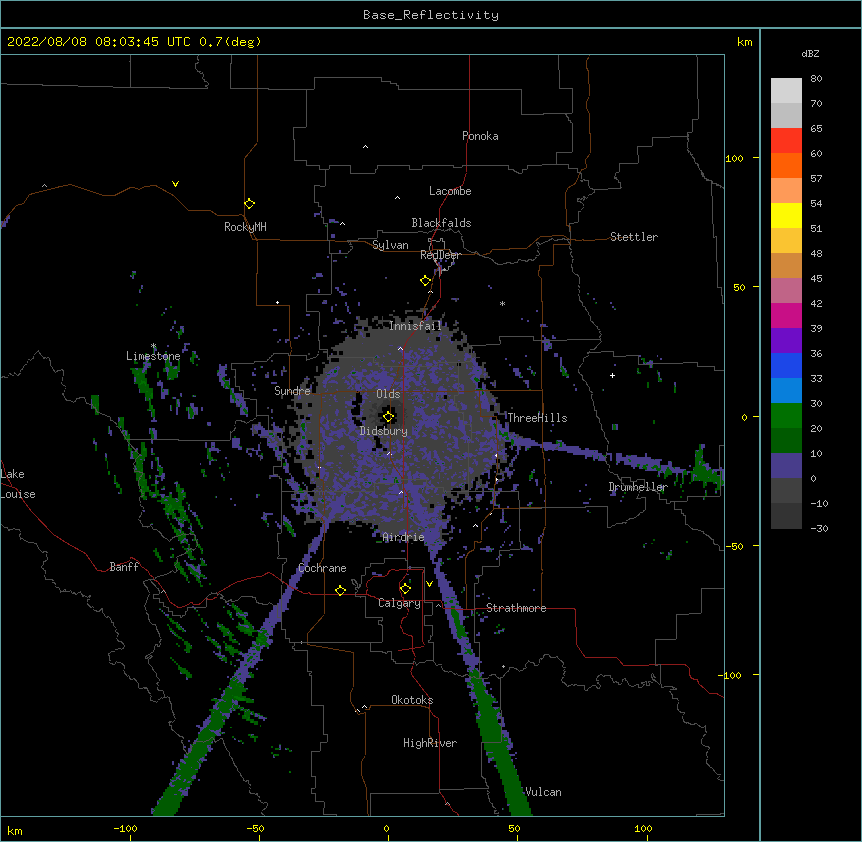Click the Lacombe city label
Viewport: 862px width, 842px height.
[x=450, y=191]
